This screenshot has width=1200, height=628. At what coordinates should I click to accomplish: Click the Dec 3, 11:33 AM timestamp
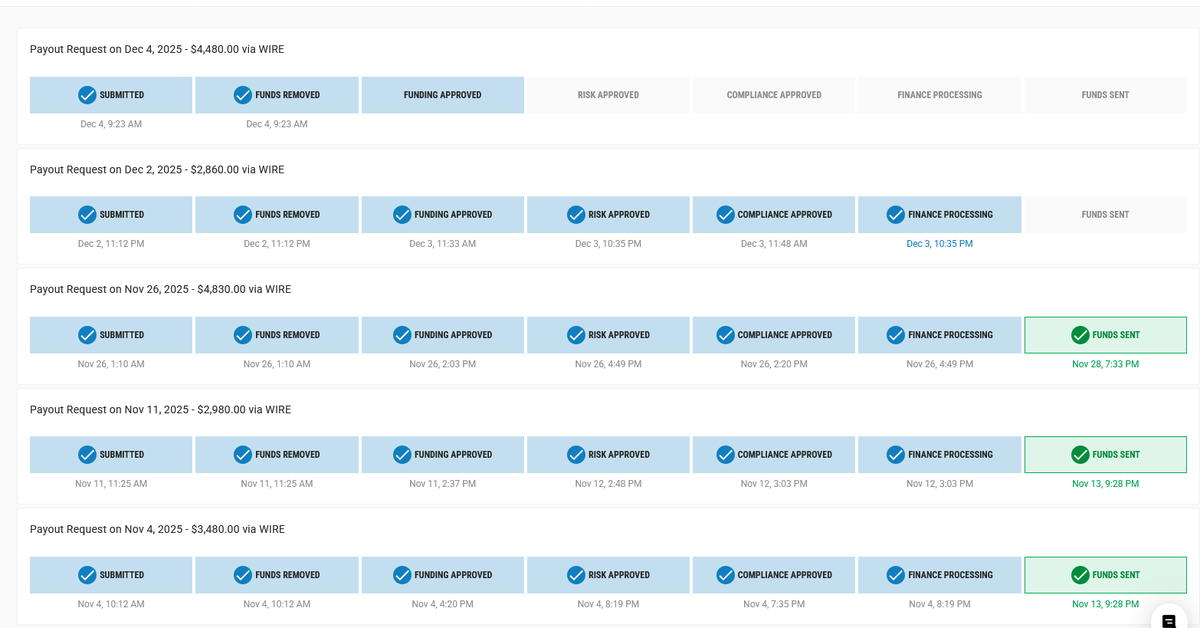point(443,244)
